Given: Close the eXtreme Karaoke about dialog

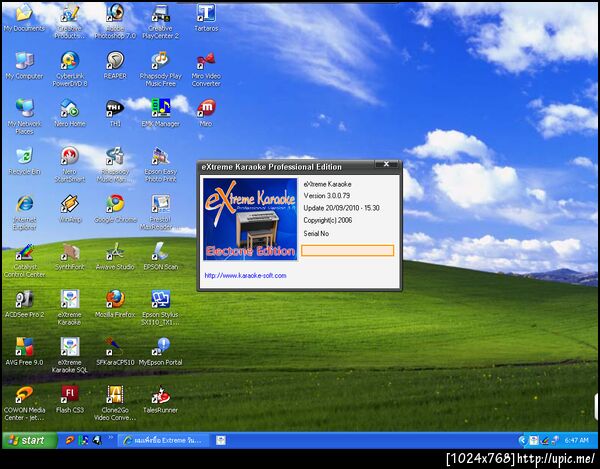Looking at the screenshot, I should pyautogui.click(x=386, y=164).
